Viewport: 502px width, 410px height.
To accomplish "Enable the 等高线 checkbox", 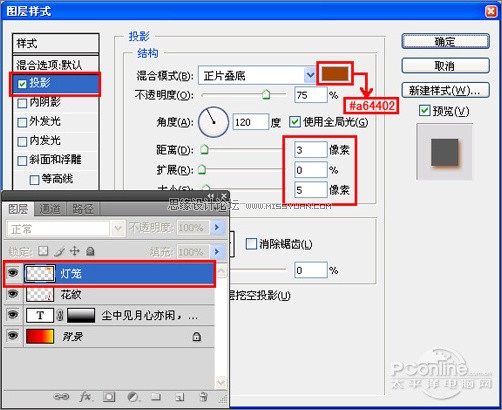I will 34,180.
